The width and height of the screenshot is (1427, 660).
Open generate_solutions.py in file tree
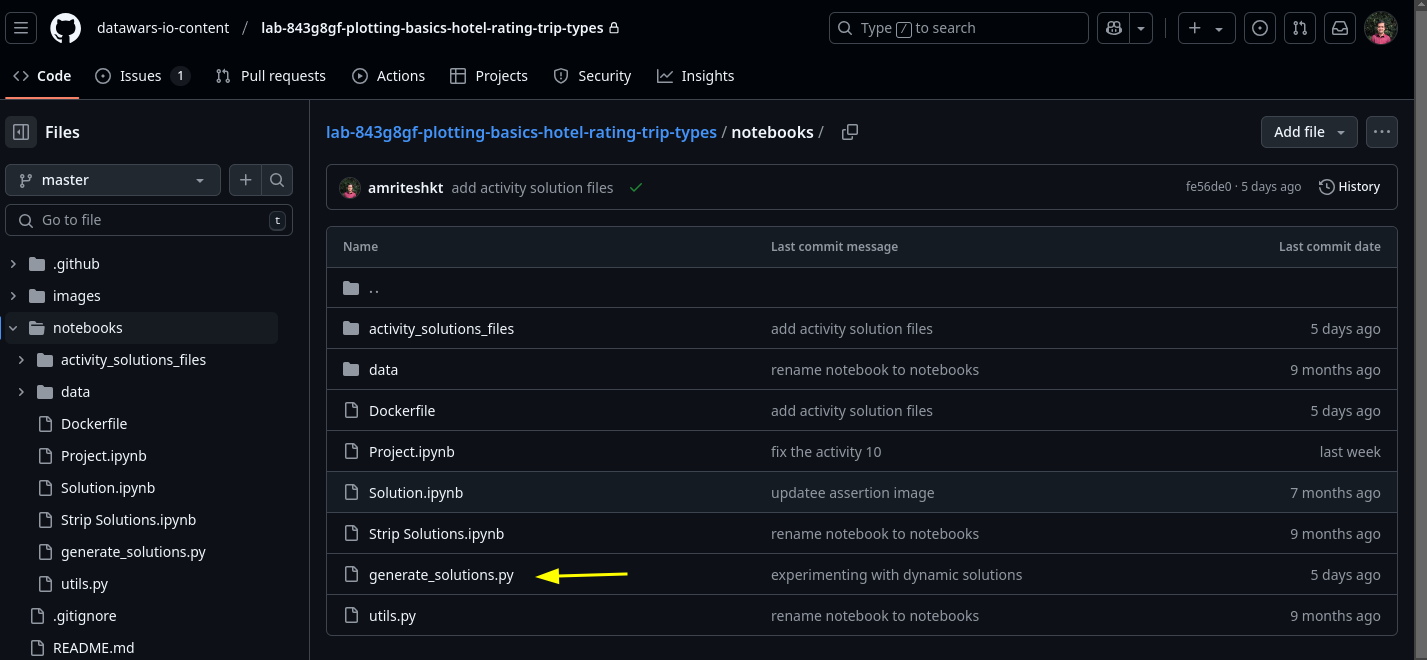pyautogui.click(x=133, y=552)
